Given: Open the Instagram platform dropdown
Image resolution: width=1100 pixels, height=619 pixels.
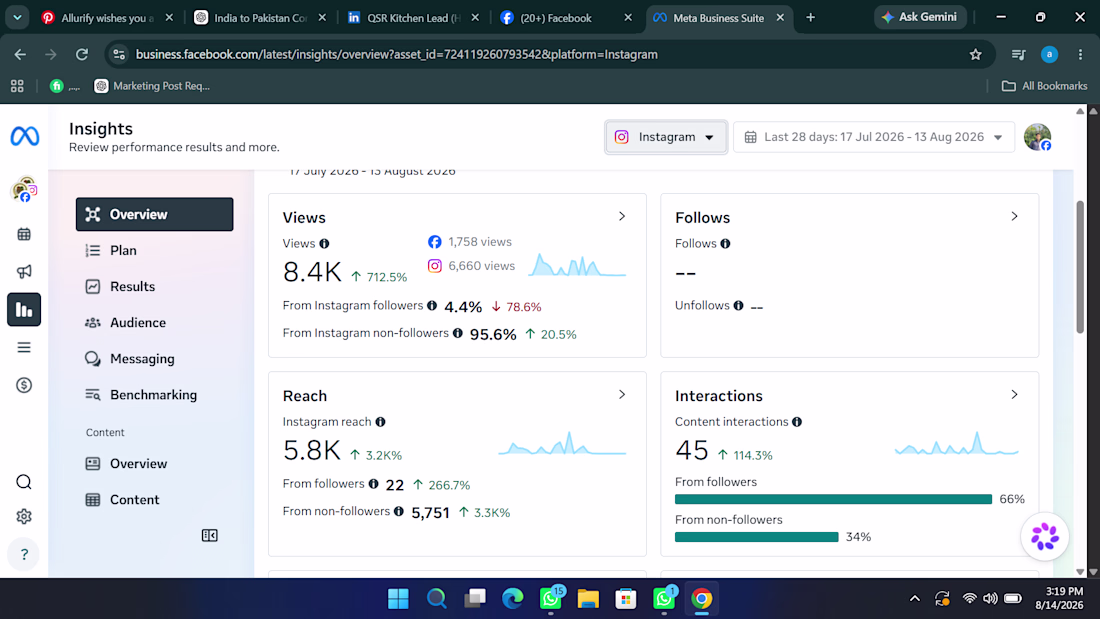Looking at the screenshot, I should 666,137.
